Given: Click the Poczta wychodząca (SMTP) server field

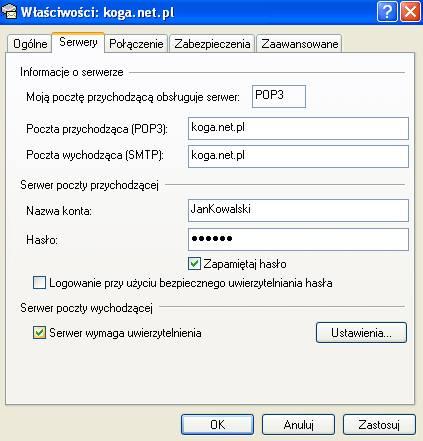Looking at the screenshot, I should point(298,156).
